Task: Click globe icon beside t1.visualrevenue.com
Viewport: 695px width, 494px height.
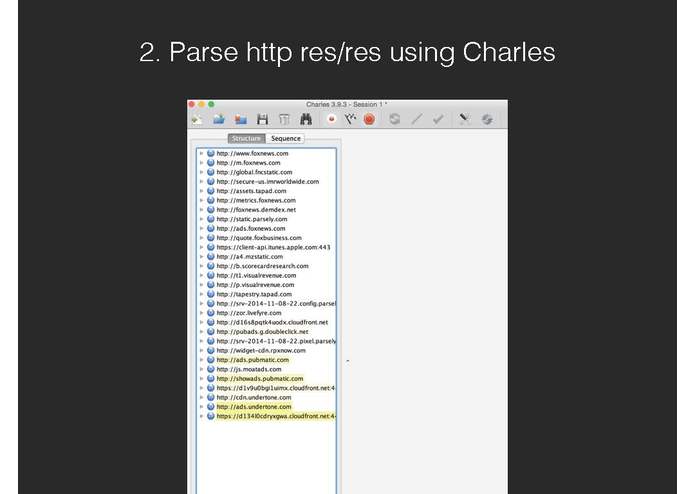Action: 211,275
